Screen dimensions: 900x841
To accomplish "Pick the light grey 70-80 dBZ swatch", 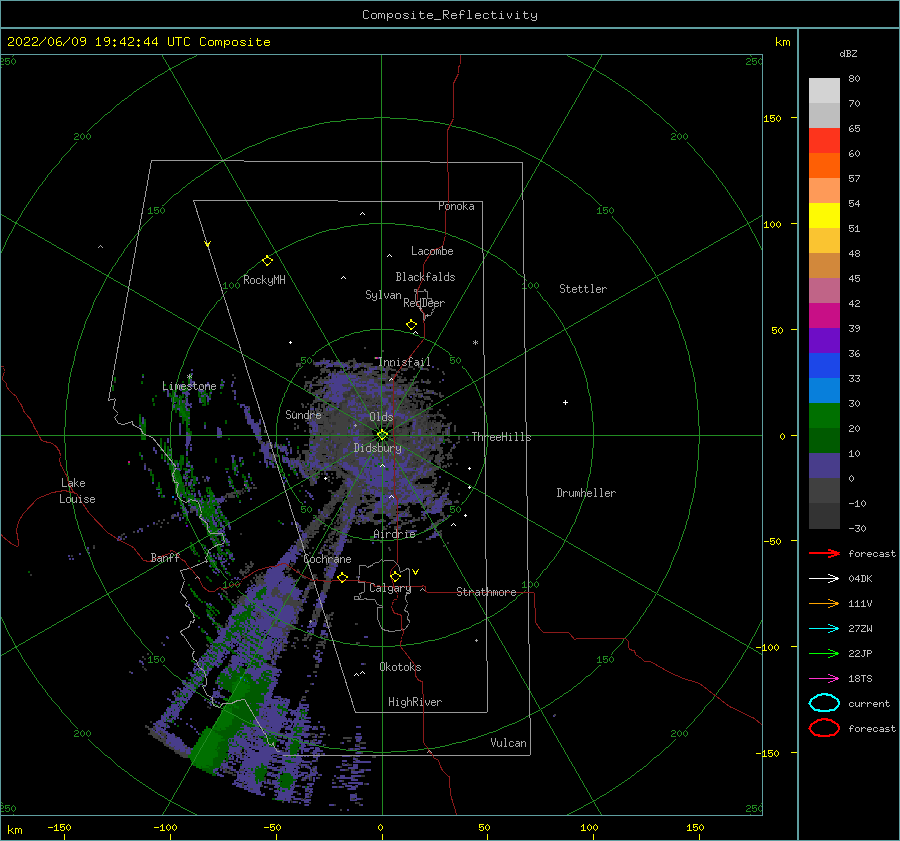I will pyautogui.click(x=824, y=91).
